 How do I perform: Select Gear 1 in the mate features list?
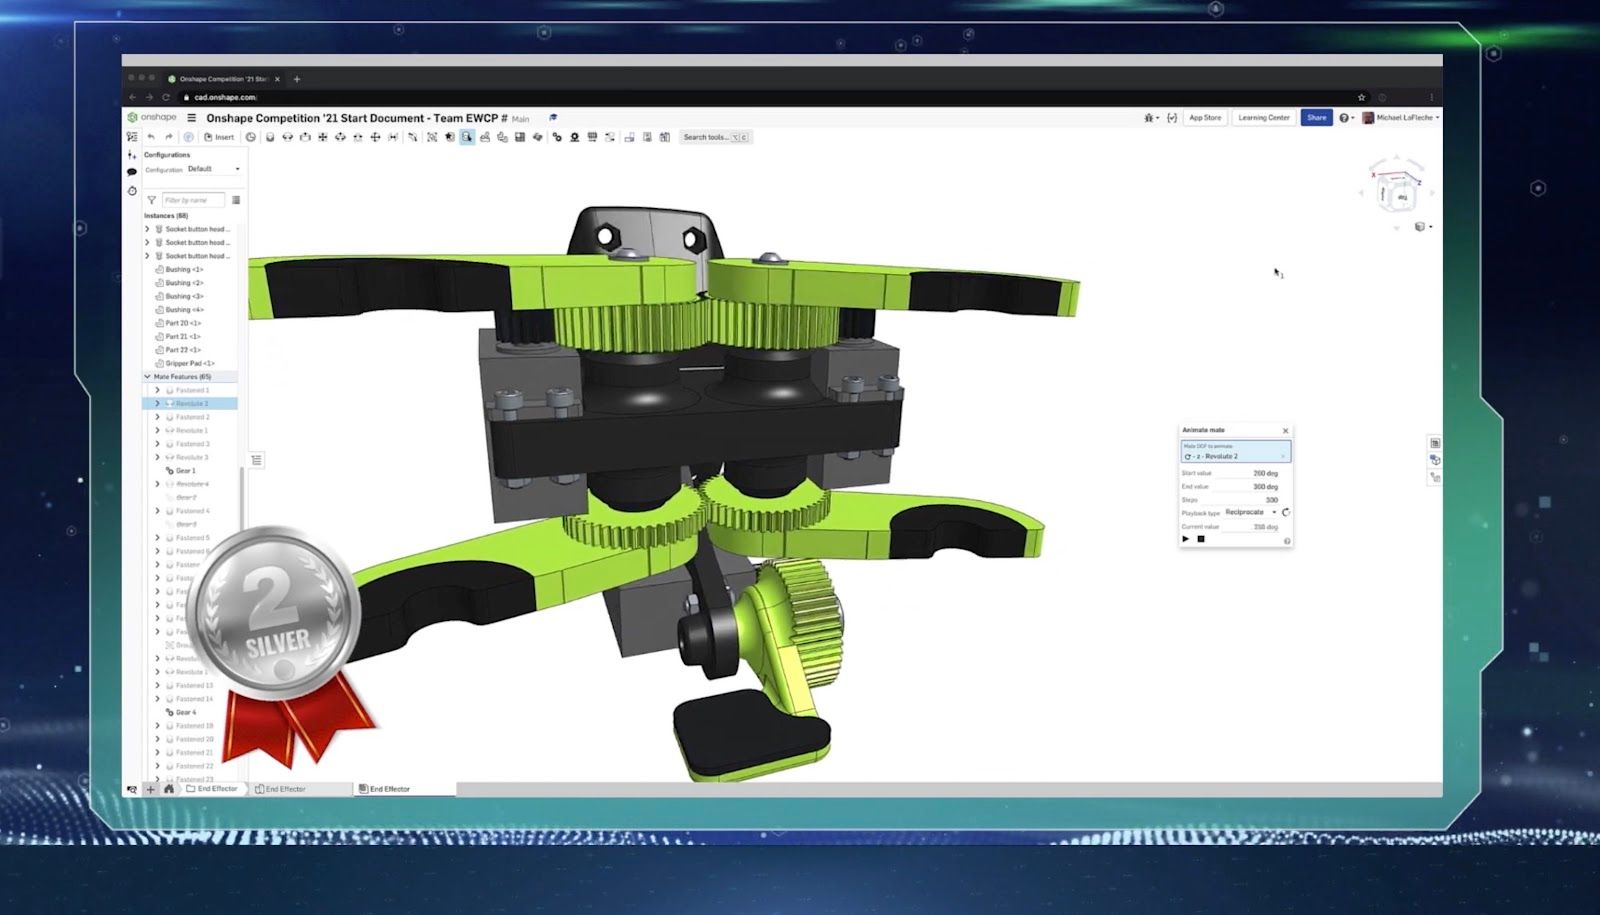coord(185,471)
